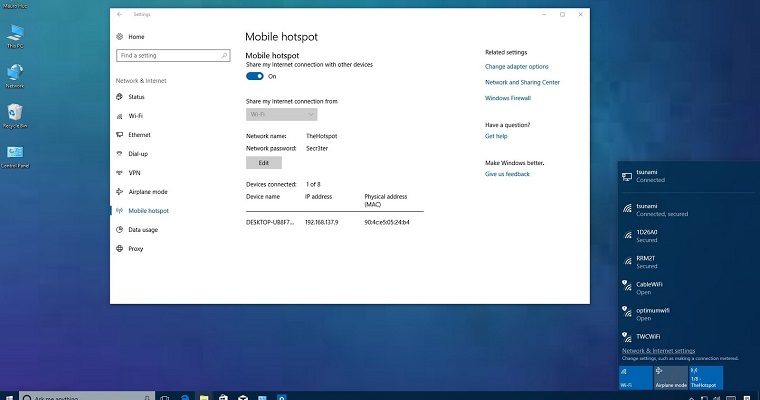Open the Share my Internet connection from dropdown
760x400 pixels.
click(282, 114)
